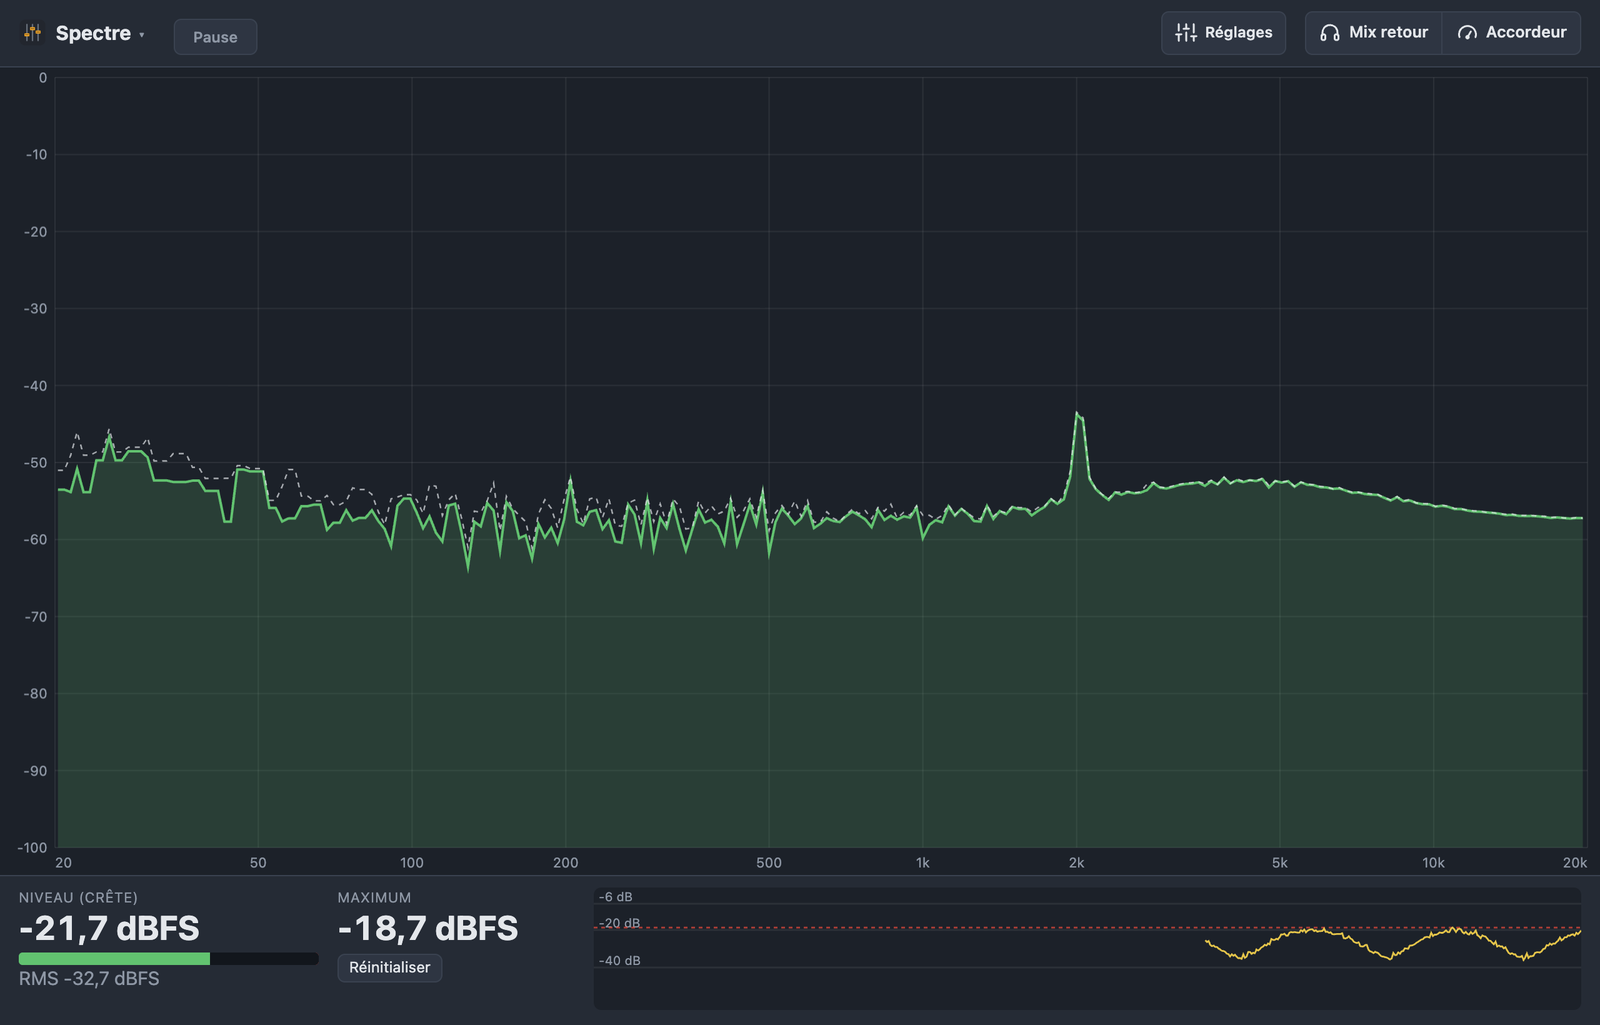The width and height of the screenshot is (1600, 1025).
Task: Click the gauge icon of Accordeur
Action: pyautogui.click(x=1467, y=33)
